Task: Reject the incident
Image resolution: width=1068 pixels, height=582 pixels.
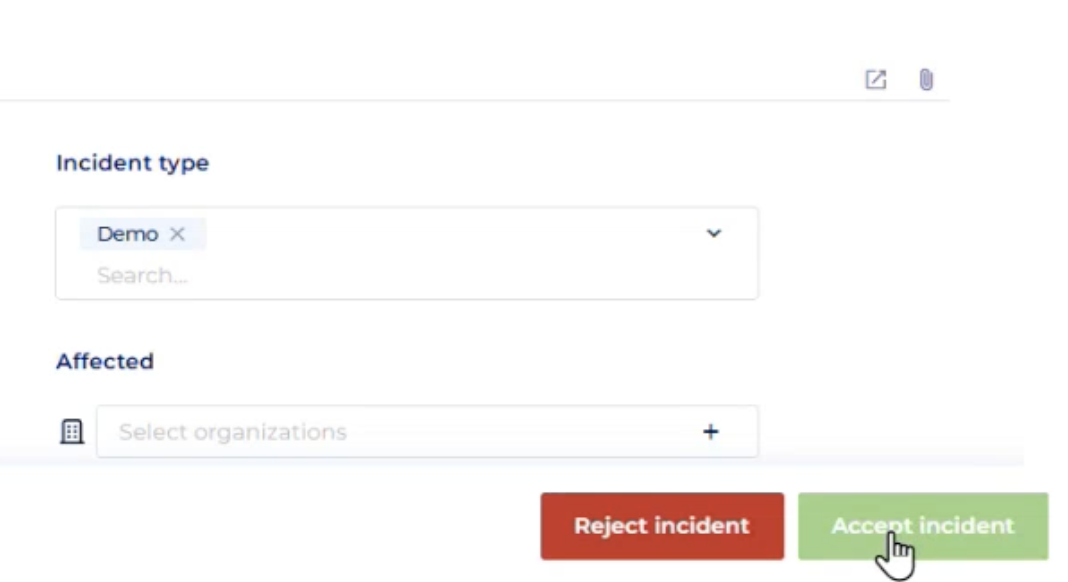Action: [662, 526]
